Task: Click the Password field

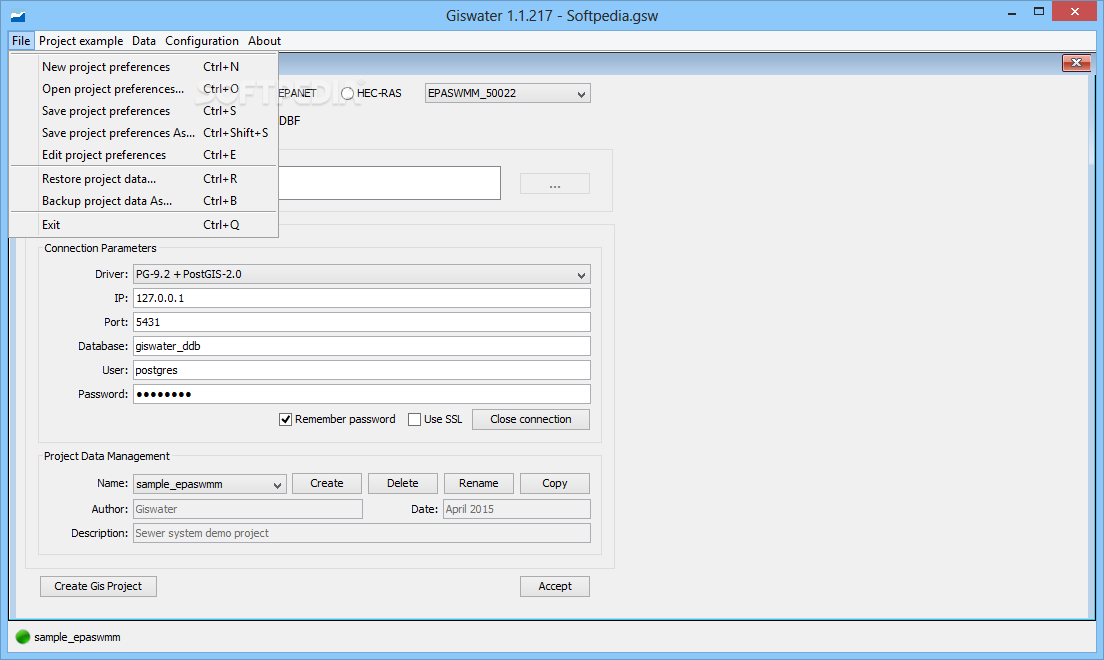Action: (x=362, y=394)
